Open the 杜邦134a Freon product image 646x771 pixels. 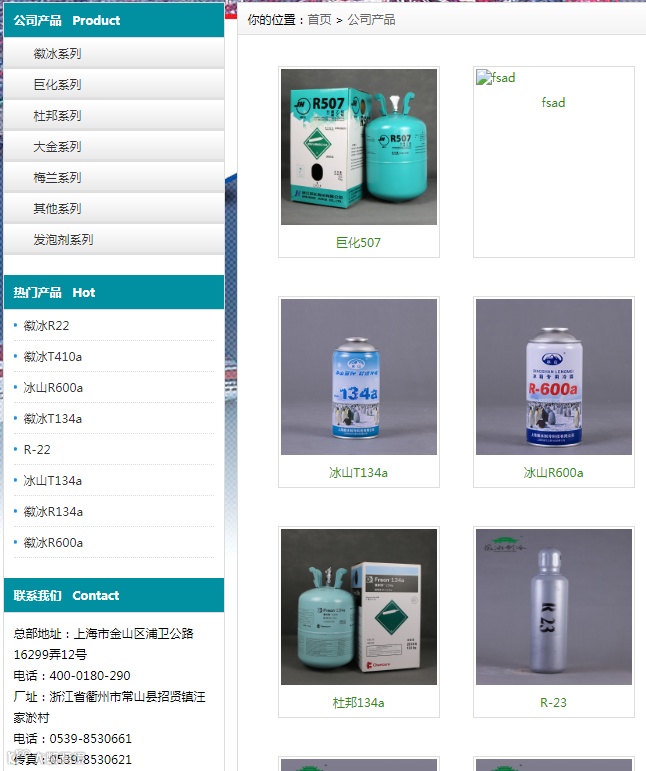click(359, 607)
